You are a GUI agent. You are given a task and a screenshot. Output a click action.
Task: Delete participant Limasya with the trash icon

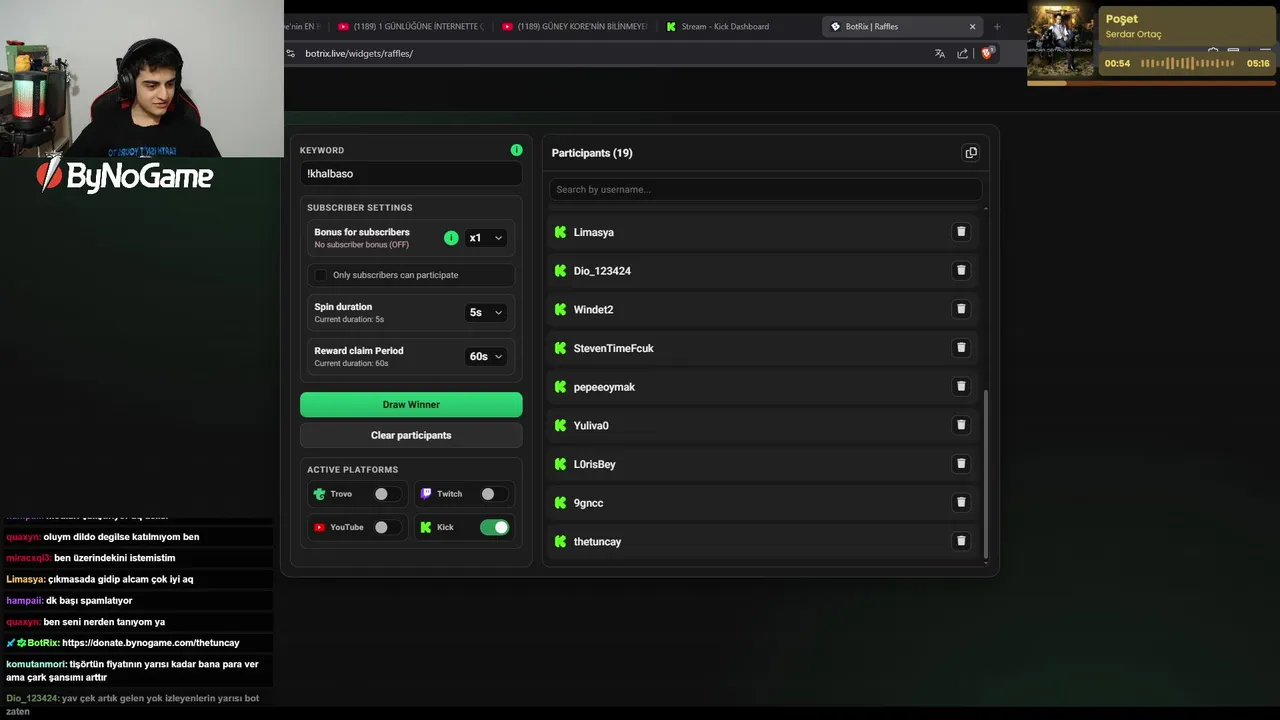tap(961, 232)
